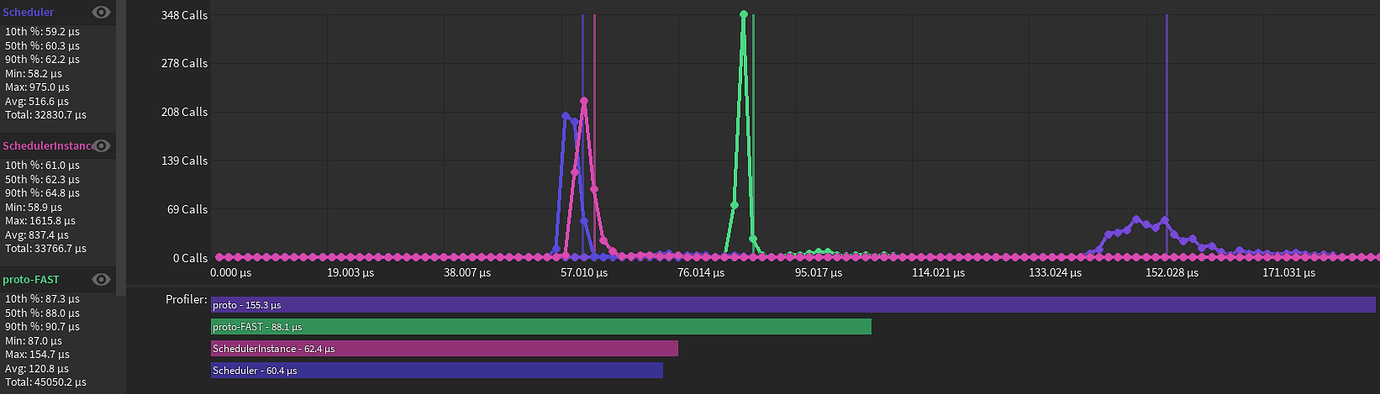1380x394 pixels.
Task: Toggle proto-FAST eye visibility icon
Action: tap(101, 279)
